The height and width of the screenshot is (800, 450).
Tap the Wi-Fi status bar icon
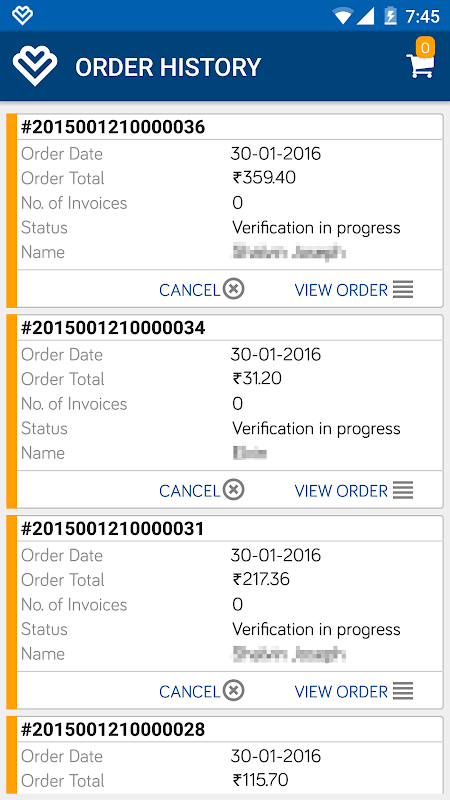342,16
